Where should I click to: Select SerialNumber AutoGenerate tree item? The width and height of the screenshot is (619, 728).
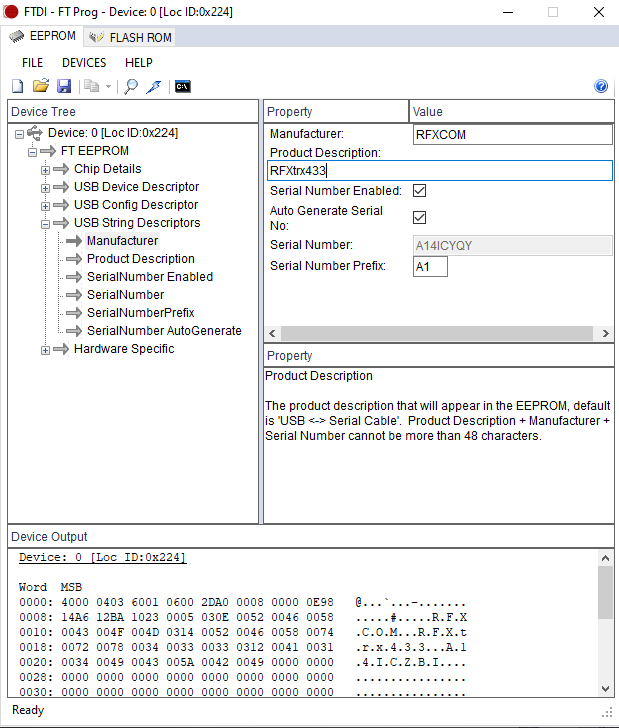164,331
